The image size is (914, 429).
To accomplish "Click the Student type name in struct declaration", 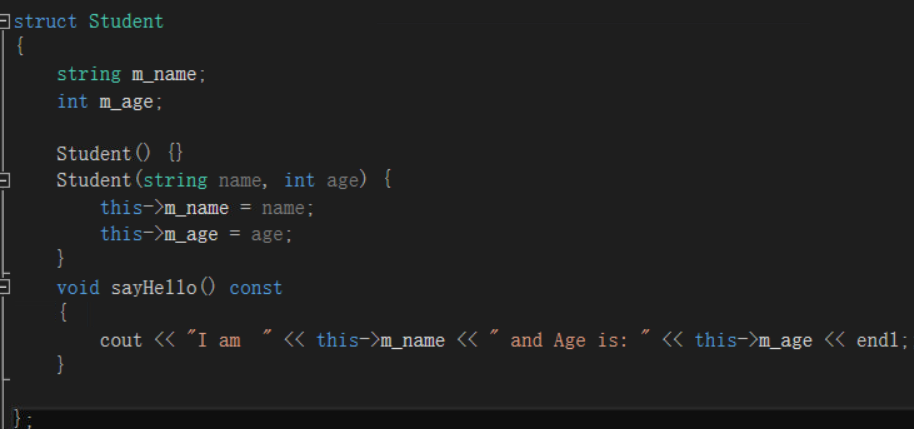I will 126,22.
